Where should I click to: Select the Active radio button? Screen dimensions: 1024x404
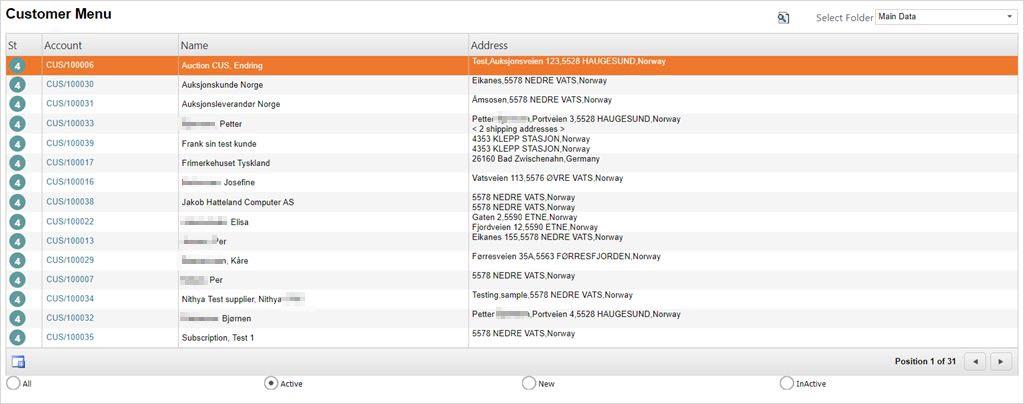coord(271,383)
